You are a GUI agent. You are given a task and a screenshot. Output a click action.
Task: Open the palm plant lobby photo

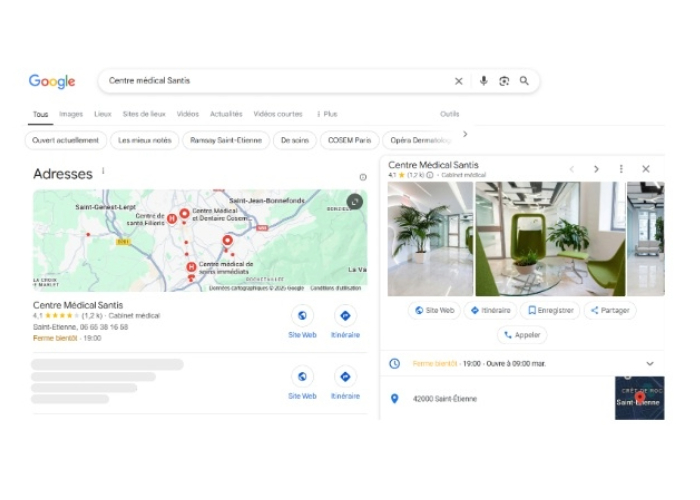point(430,239)
